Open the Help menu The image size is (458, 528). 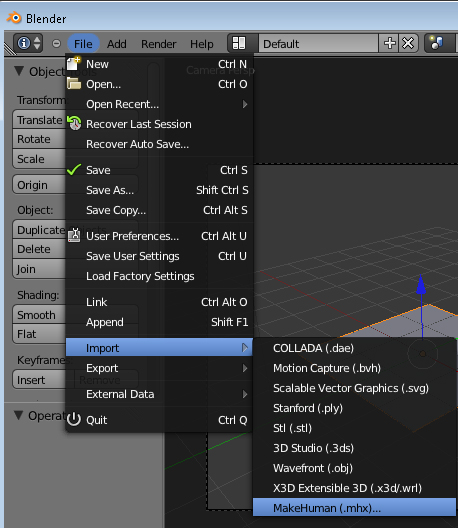coord(201,44)
